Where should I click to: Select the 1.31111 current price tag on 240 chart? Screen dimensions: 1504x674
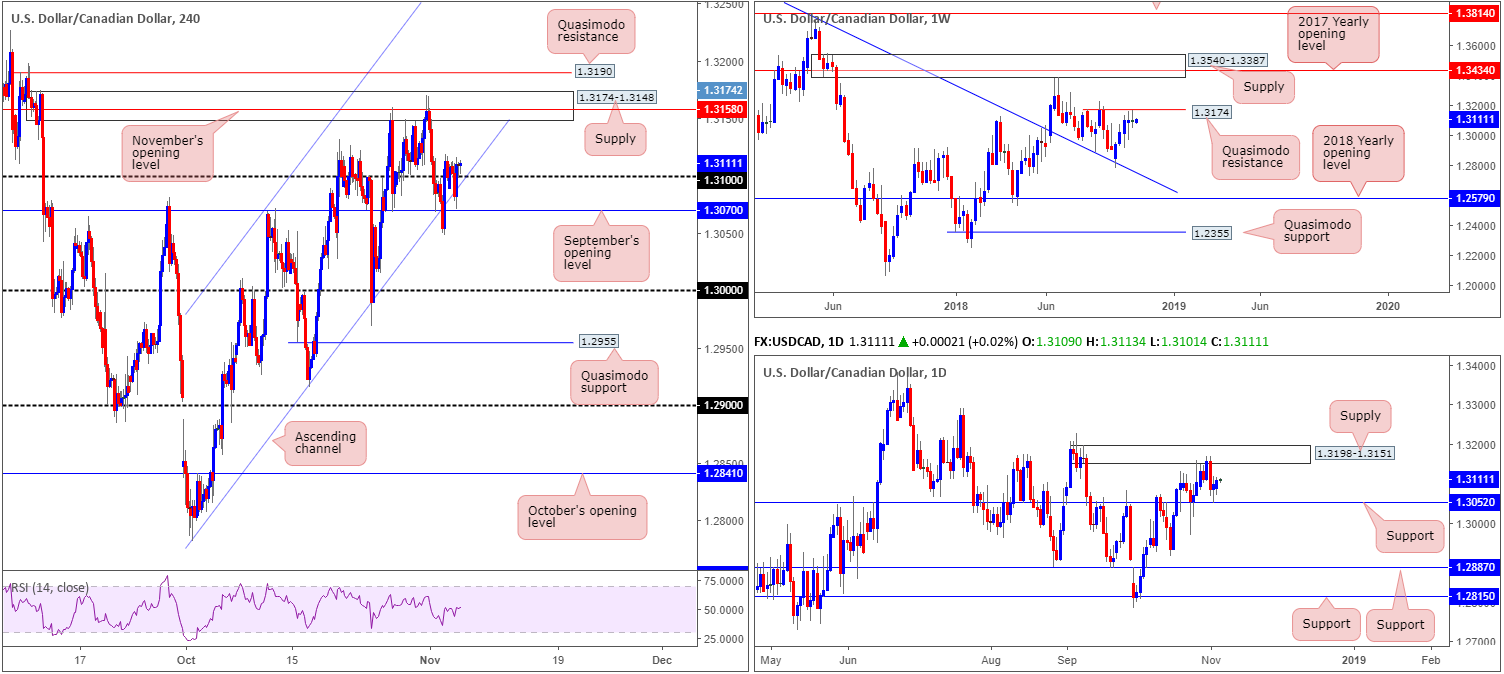721,162
